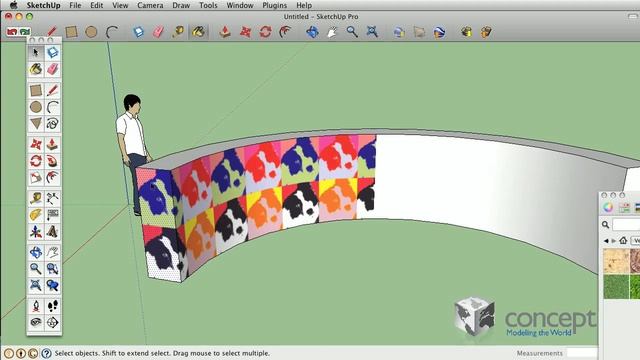
Task: Select Line pencil tool in floating palette
Action: point(53,90)
